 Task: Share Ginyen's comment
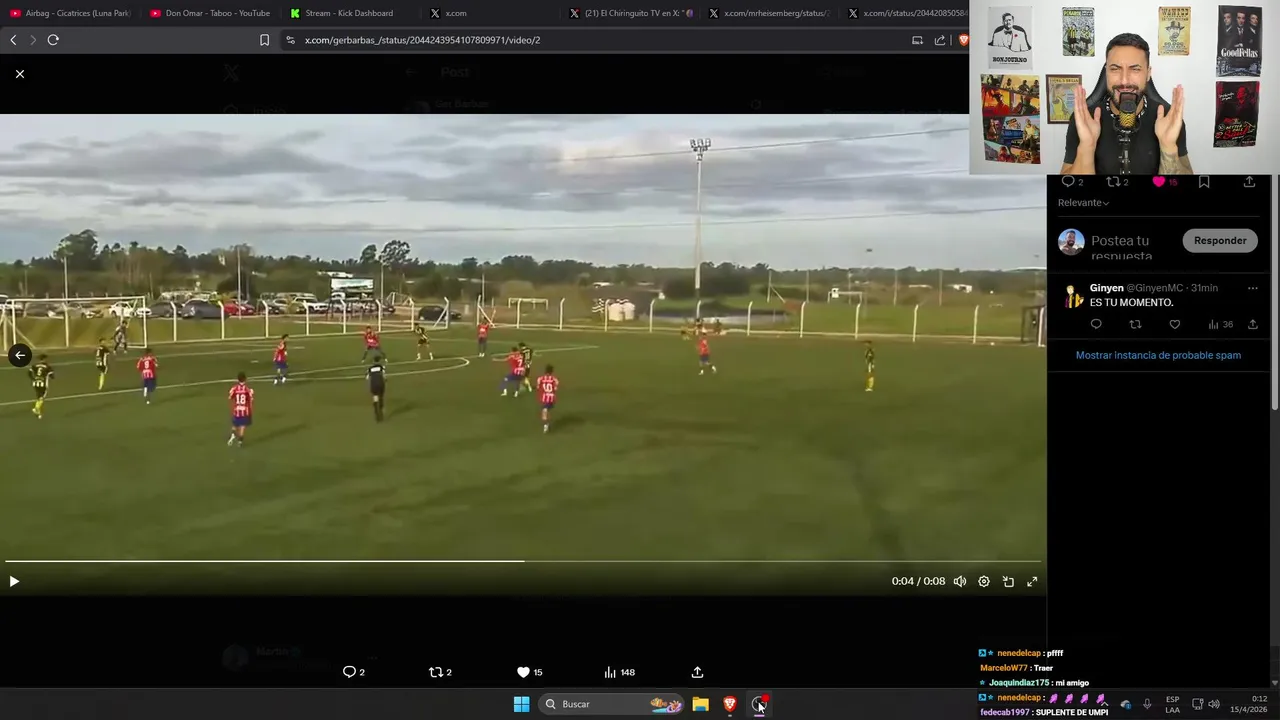(1253, 324)
